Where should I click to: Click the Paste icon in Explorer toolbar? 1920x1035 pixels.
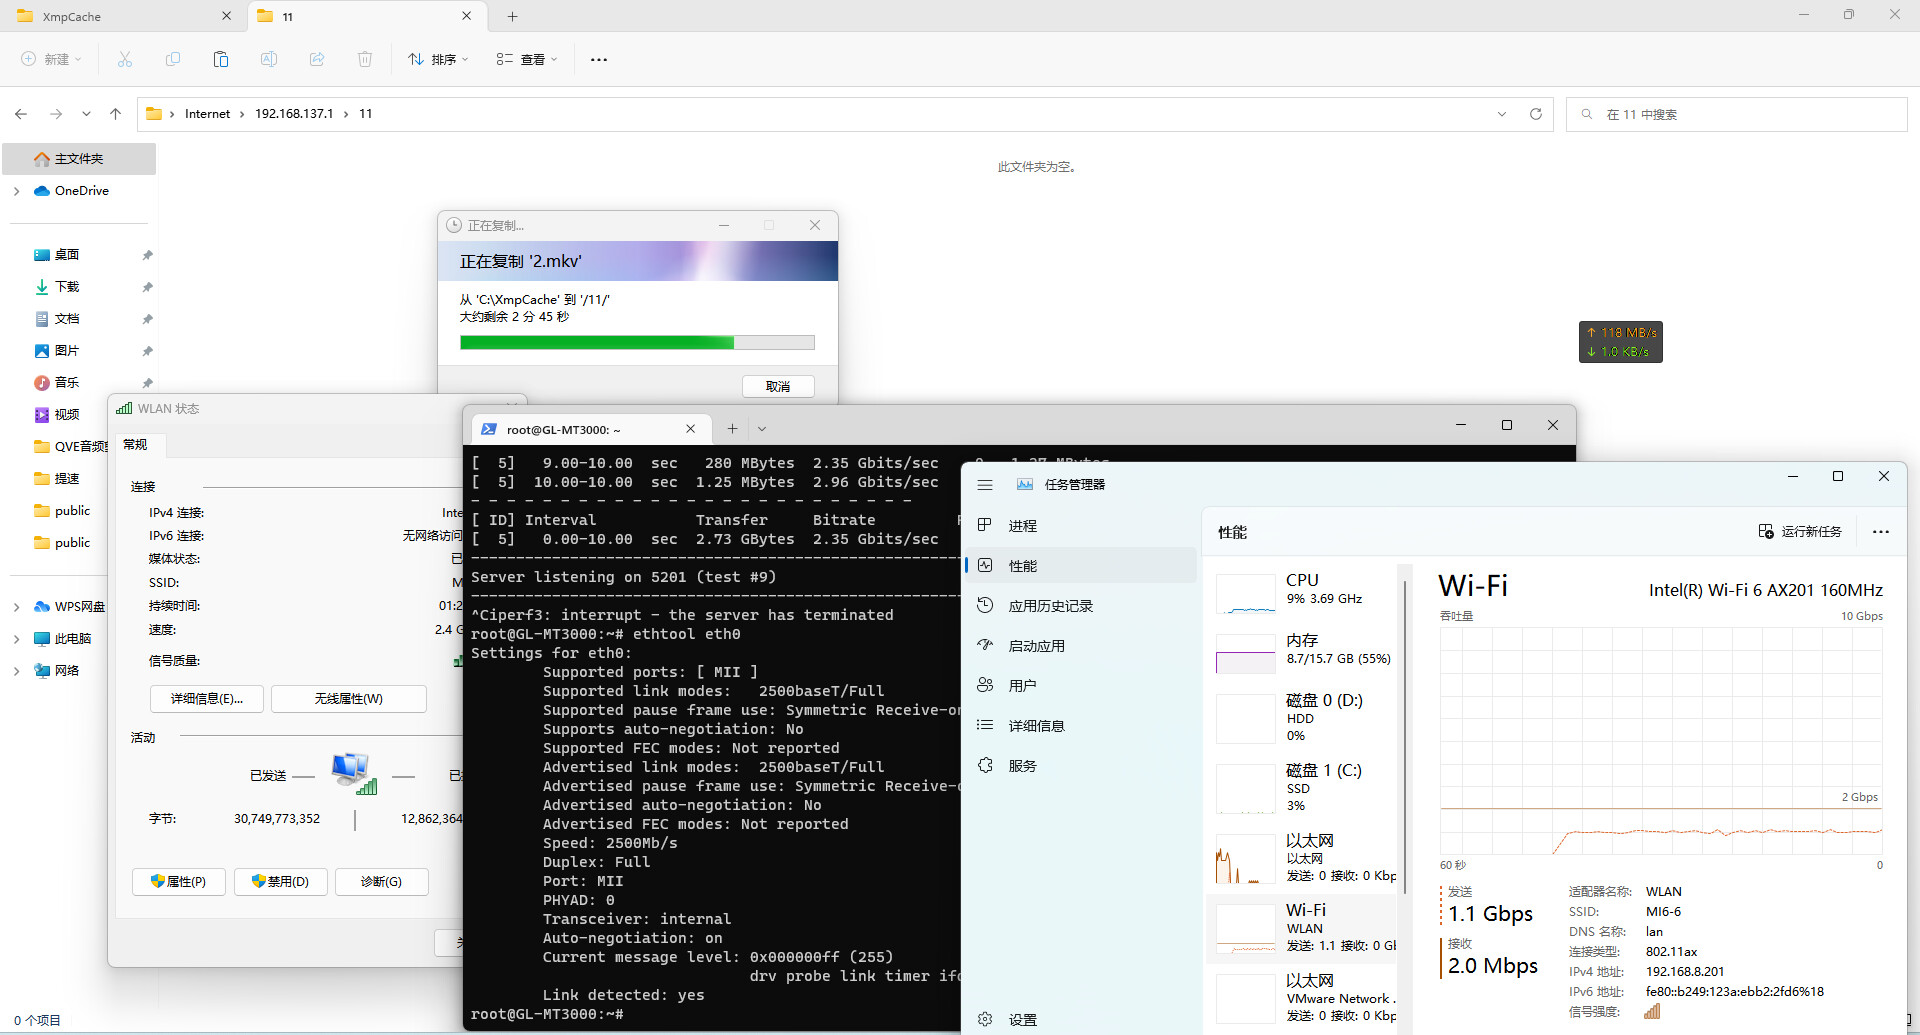(221, 59)
